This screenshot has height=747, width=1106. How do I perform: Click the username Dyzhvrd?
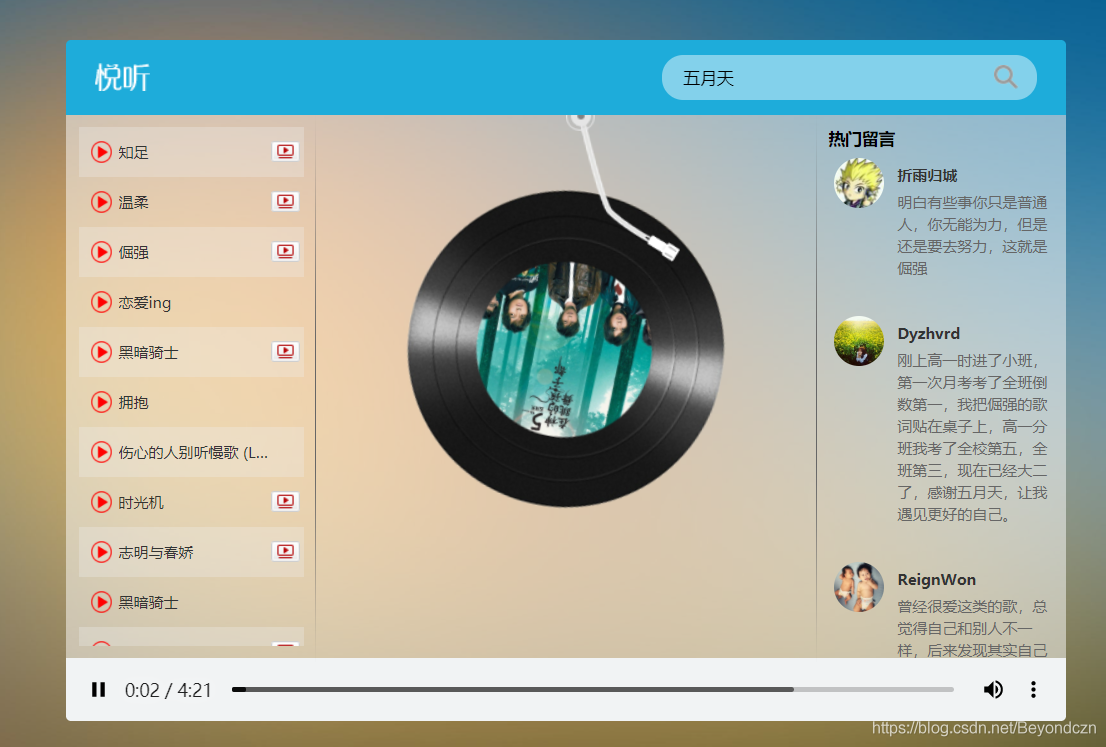[x=928, y=334]
